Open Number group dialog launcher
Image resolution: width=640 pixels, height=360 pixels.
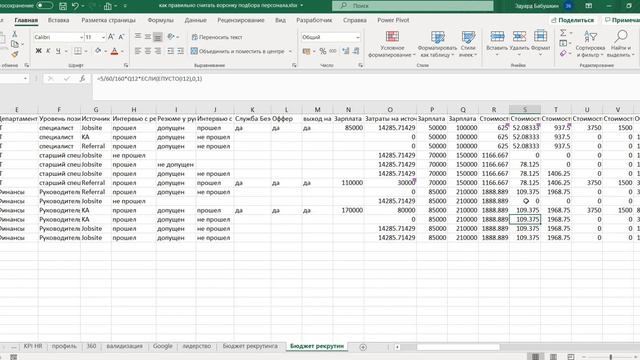pos(360,65)
